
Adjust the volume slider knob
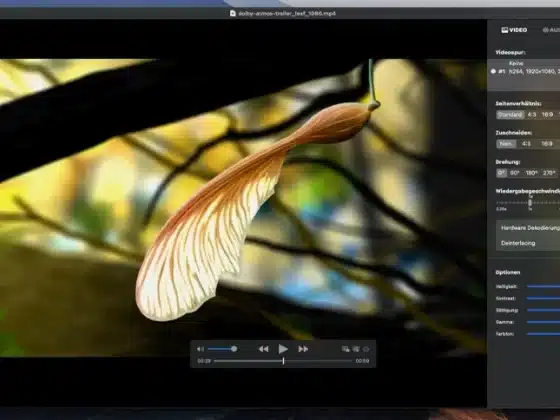click(234, 349)
